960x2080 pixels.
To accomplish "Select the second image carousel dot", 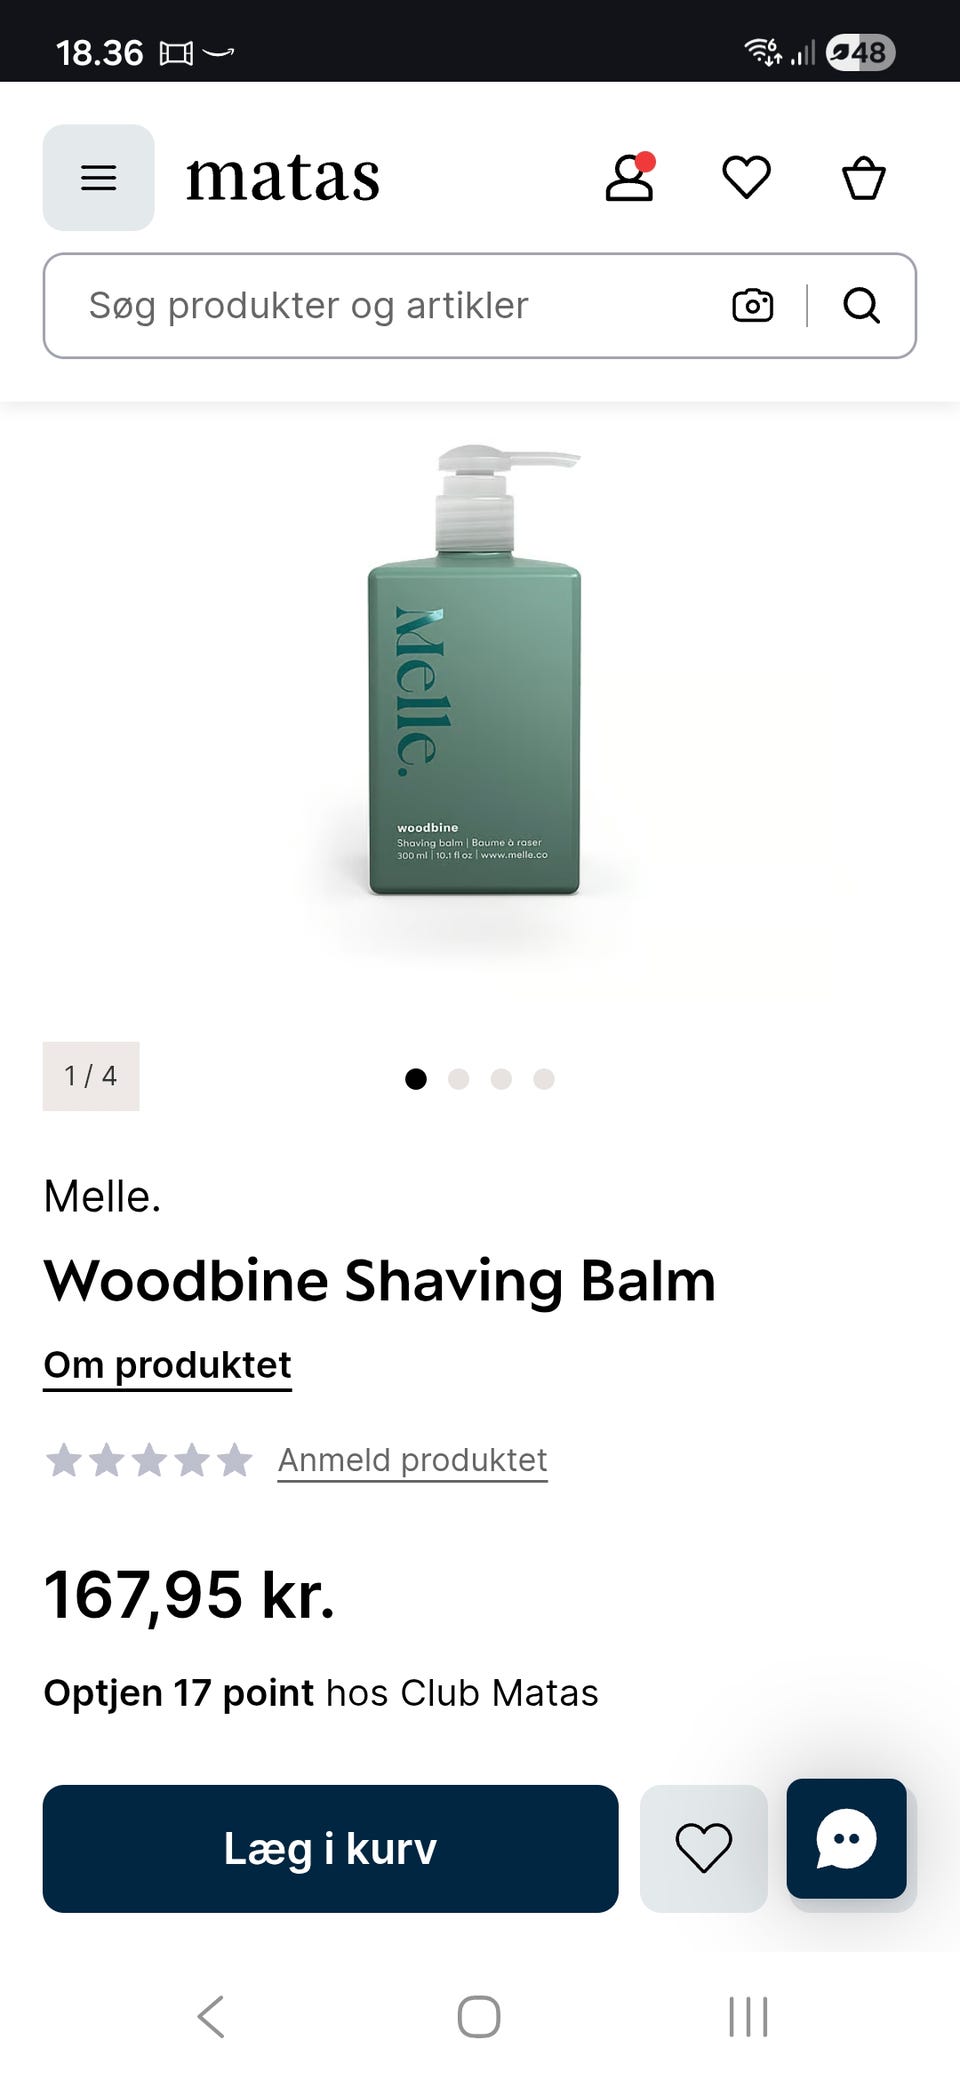I will click(x=459, y=1078).
